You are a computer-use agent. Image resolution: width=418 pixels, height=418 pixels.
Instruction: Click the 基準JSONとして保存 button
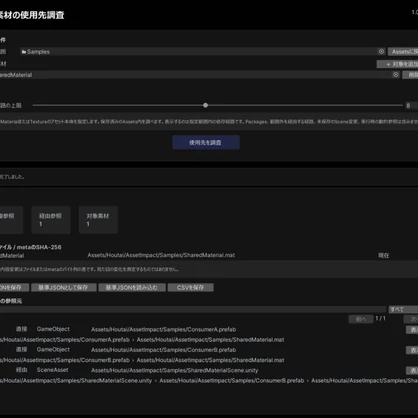(64, 287)
